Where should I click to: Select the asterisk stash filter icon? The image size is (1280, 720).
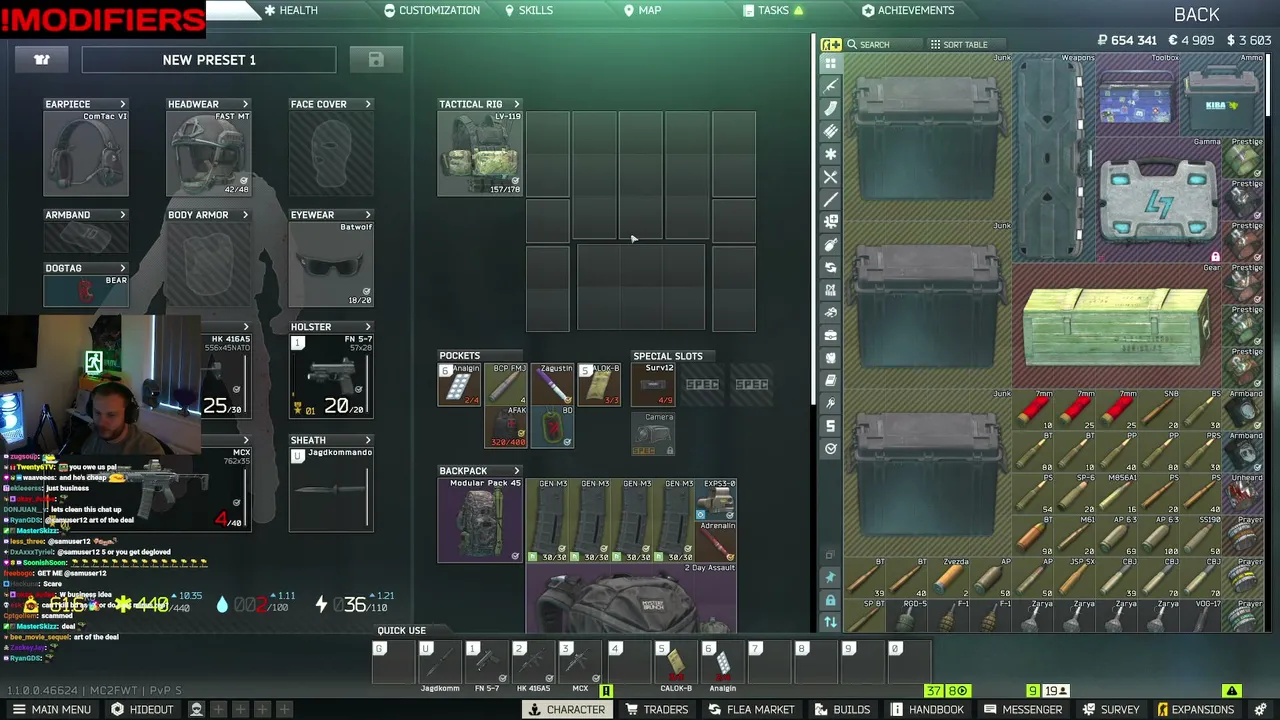[x=830, y=154]
